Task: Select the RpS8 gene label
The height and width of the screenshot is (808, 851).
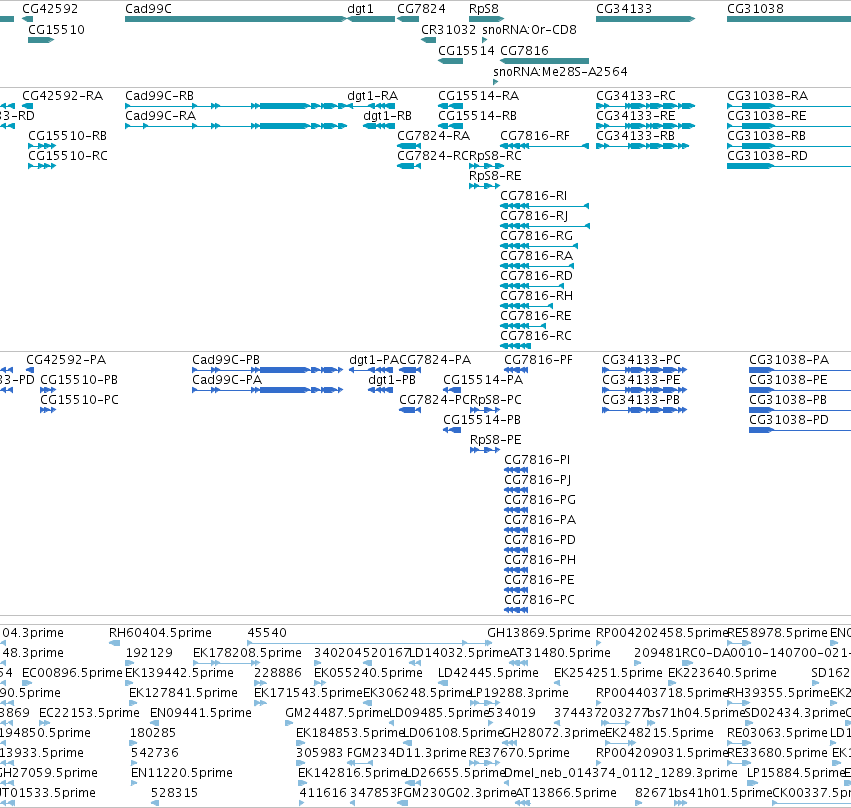Action: [484, 9]
